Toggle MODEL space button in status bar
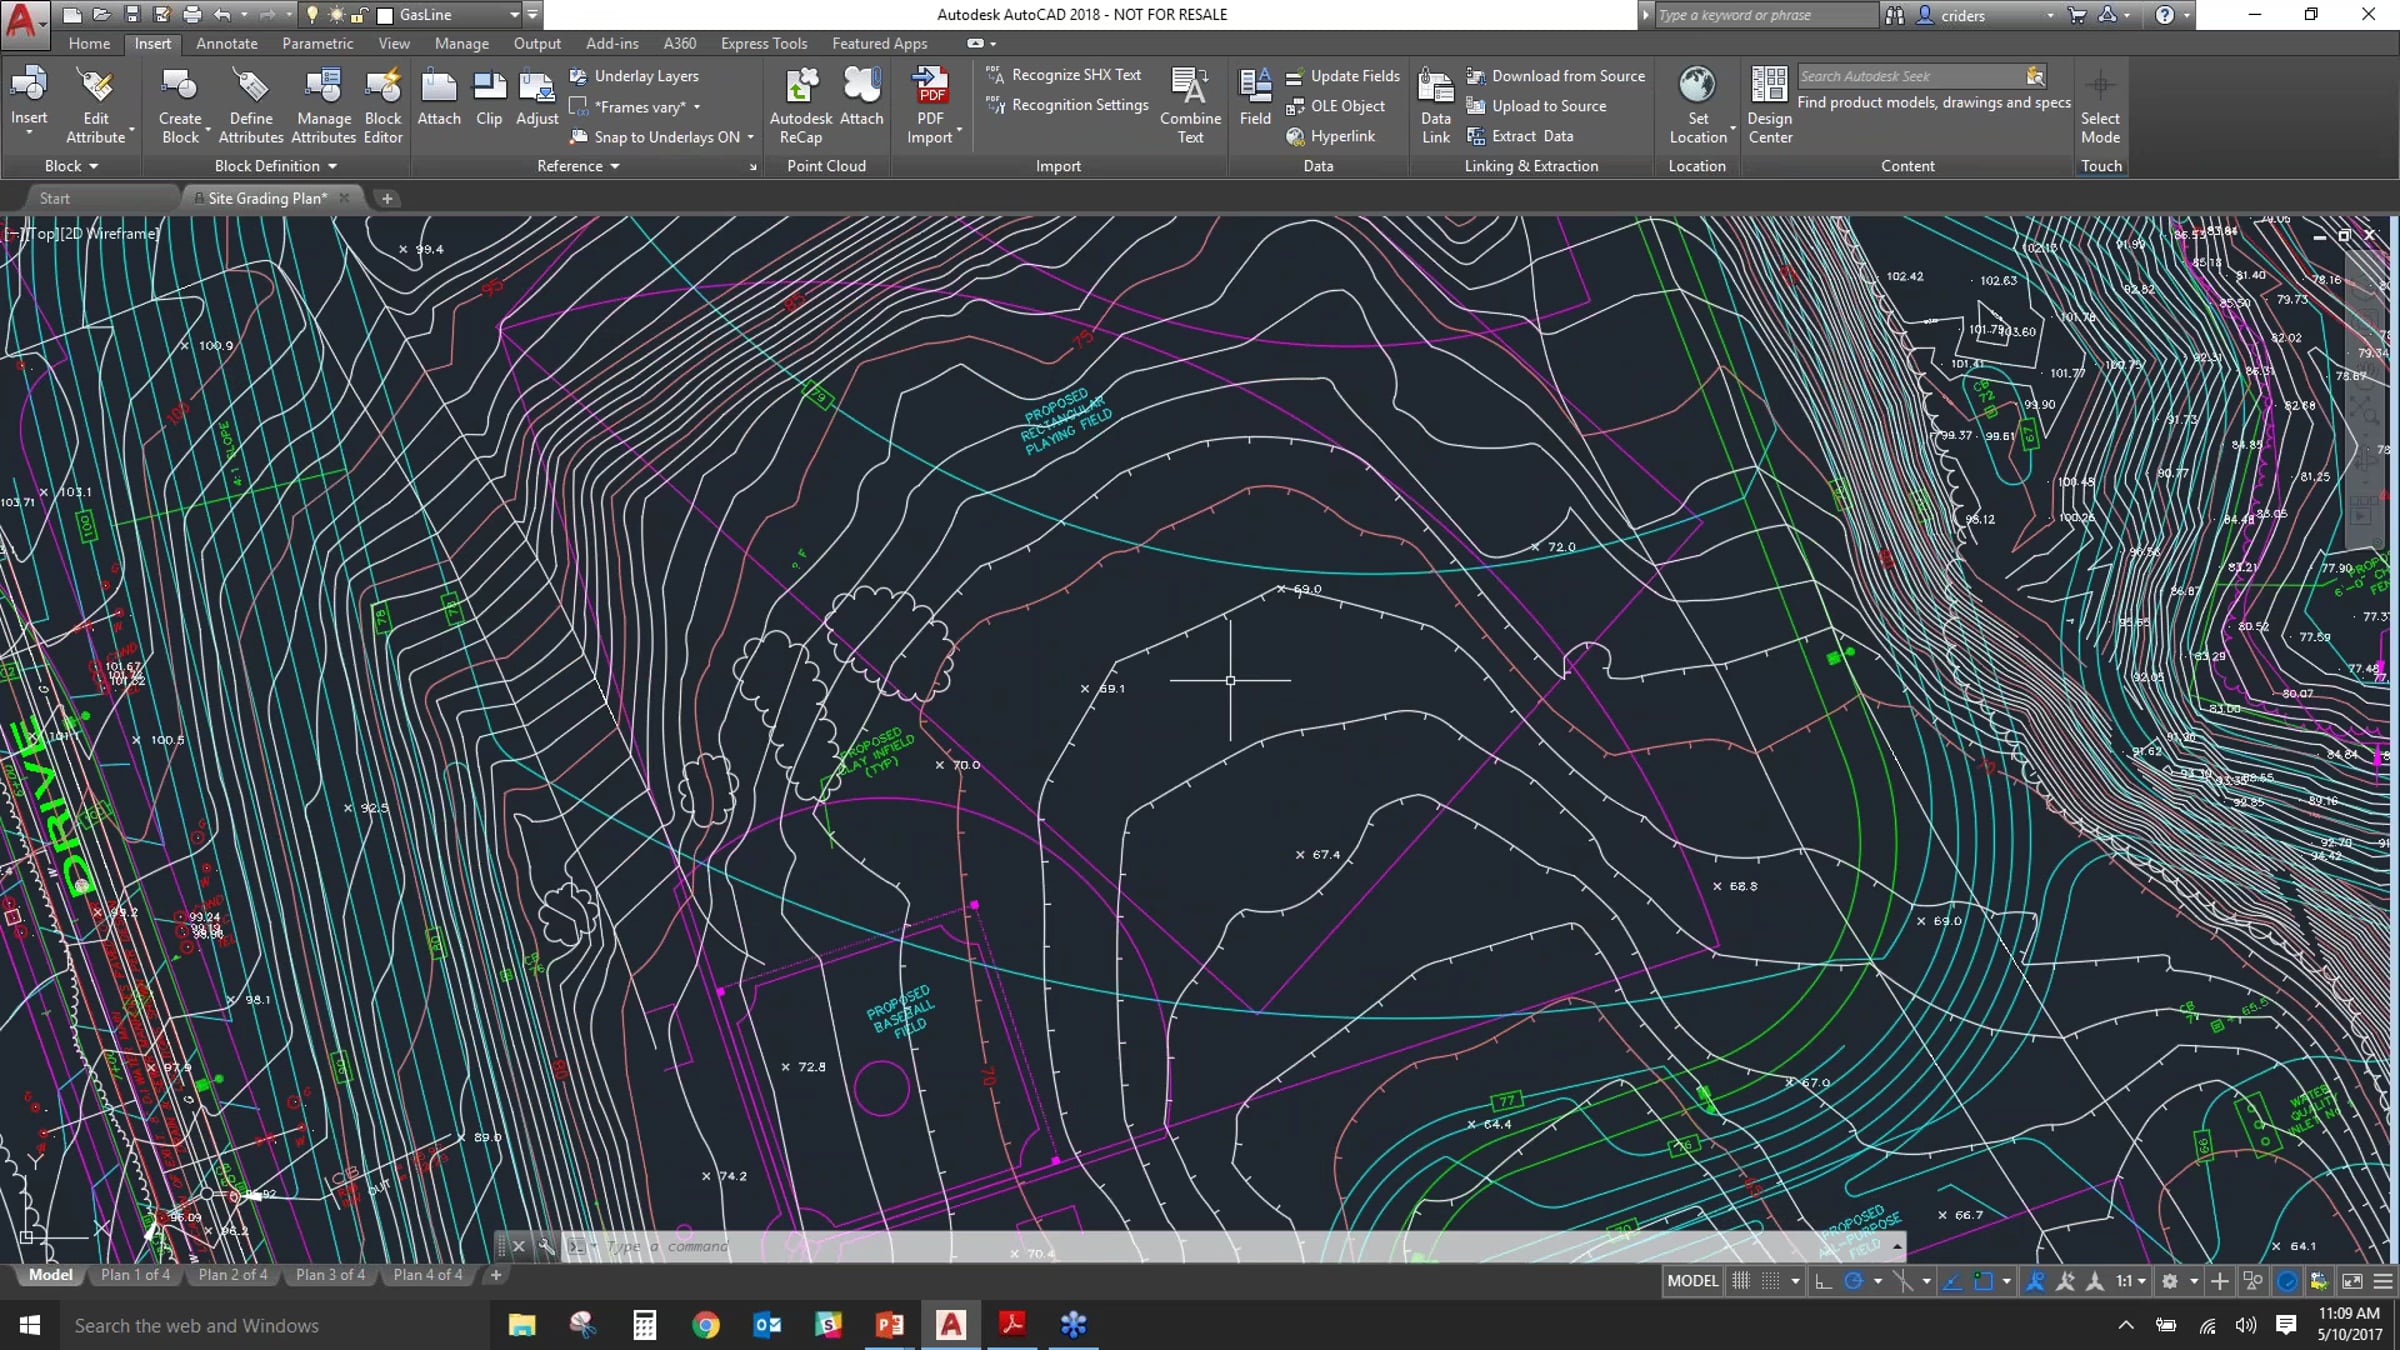Screen dimensions: 2400x1350 click(x=1692, y=1281)
